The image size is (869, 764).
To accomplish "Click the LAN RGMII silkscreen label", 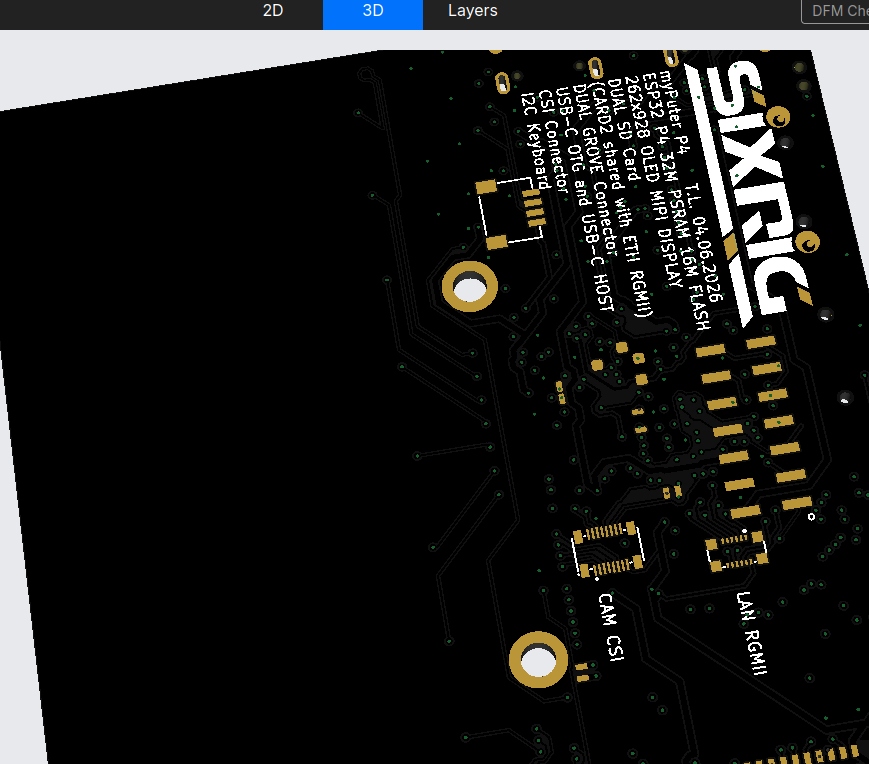I will tap(752, 633).
